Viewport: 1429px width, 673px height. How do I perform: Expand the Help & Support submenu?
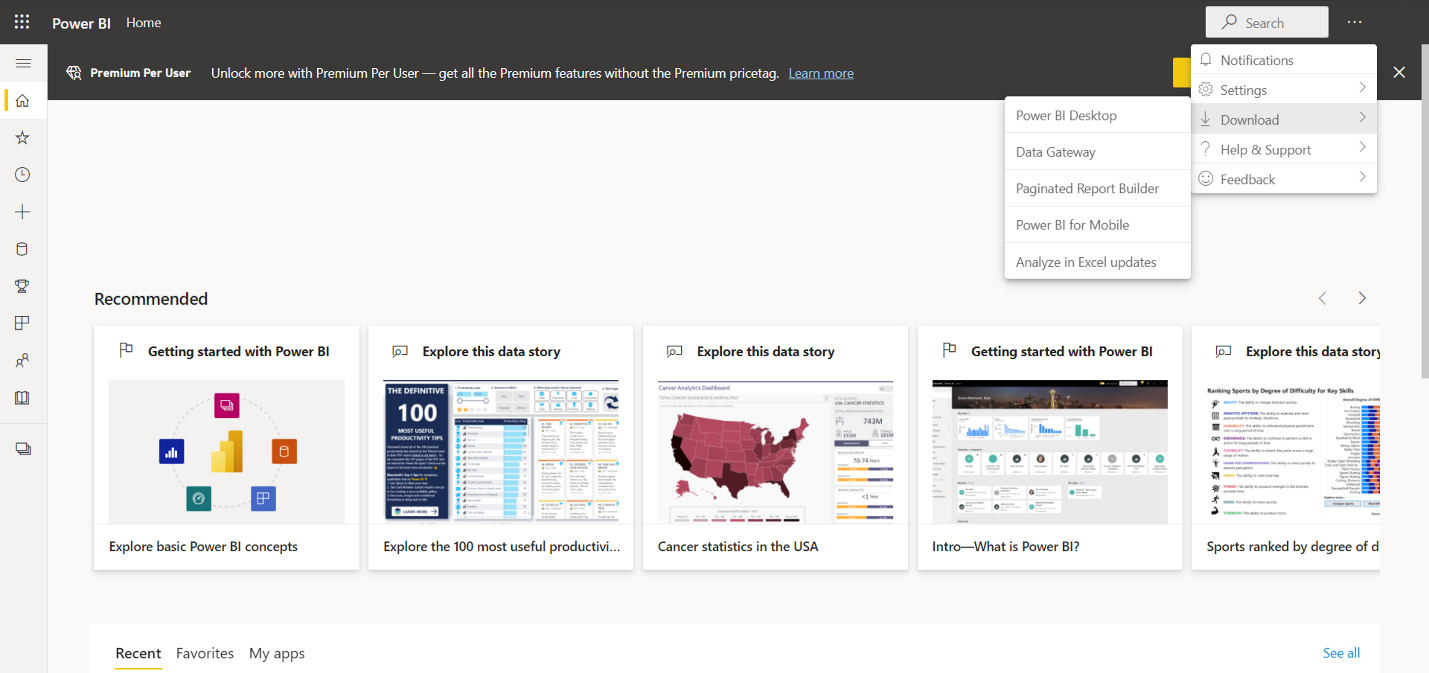click(x=1283, y=150)
